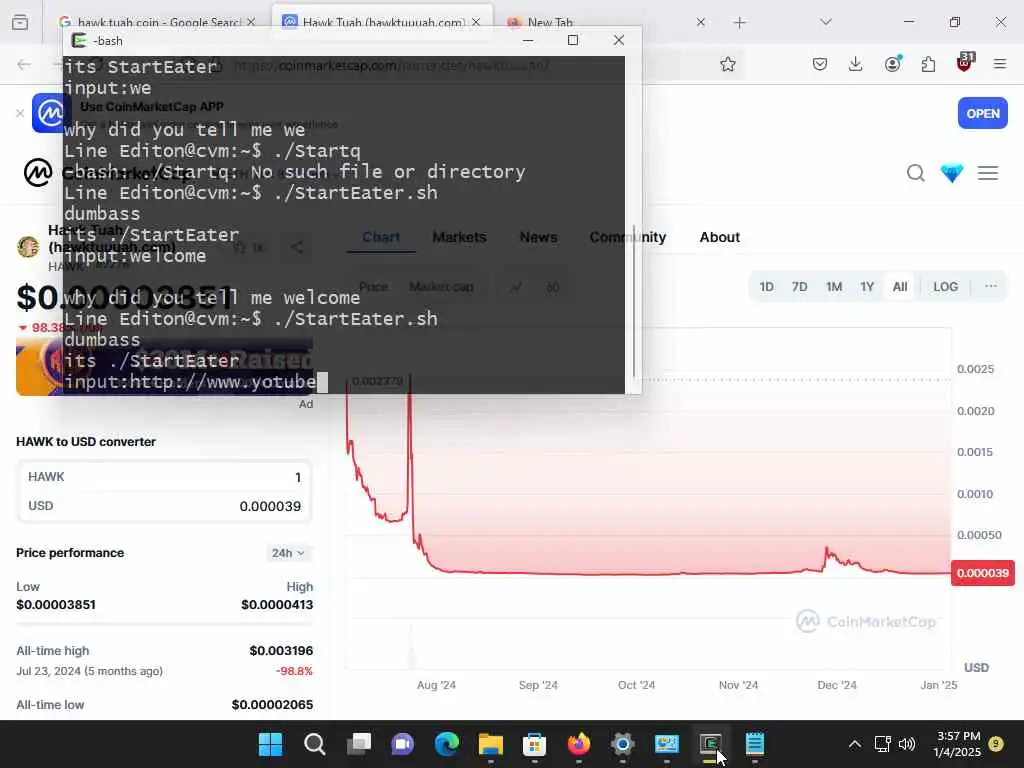The image size is (1024, 768).
Task: Click the HAWK to USD converter heading
Action: point(86,441)
